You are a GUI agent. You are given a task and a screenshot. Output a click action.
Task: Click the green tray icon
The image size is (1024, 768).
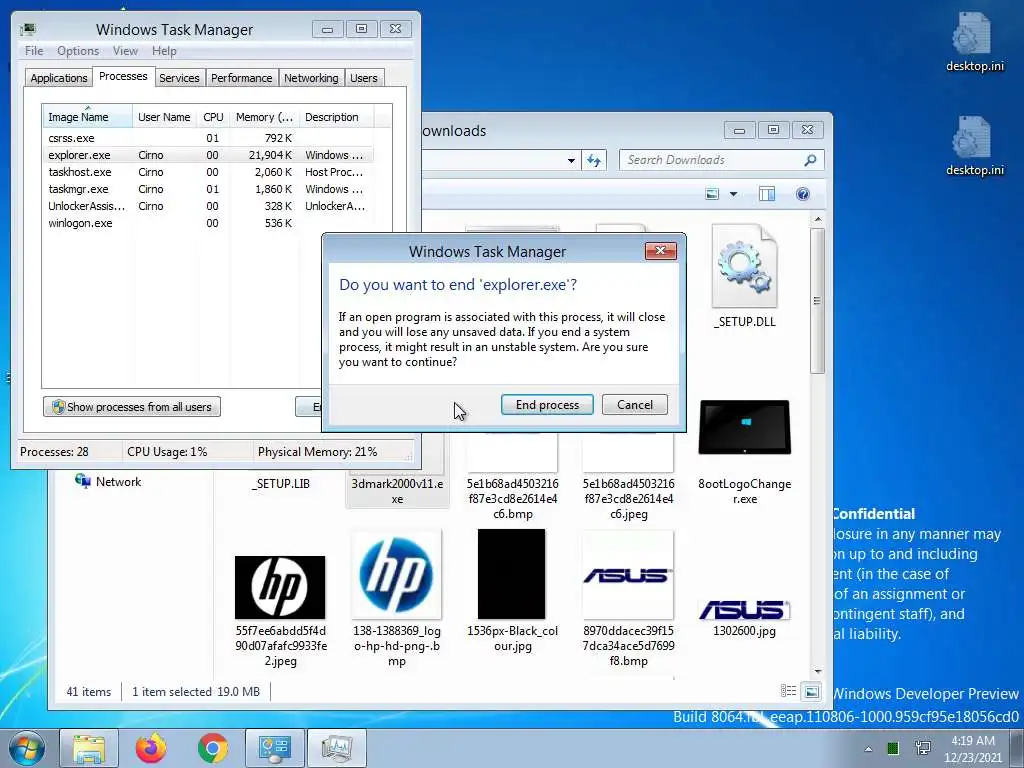893,748
